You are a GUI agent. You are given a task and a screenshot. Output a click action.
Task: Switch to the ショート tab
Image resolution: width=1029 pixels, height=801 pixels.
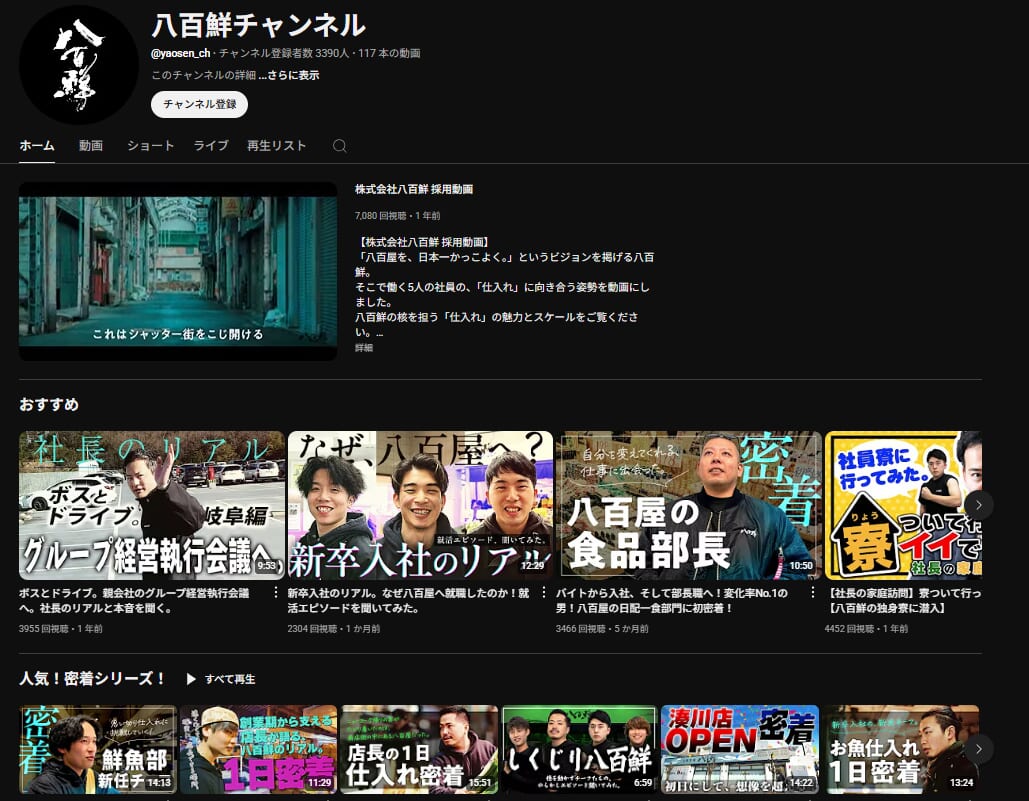coord(150,146)
